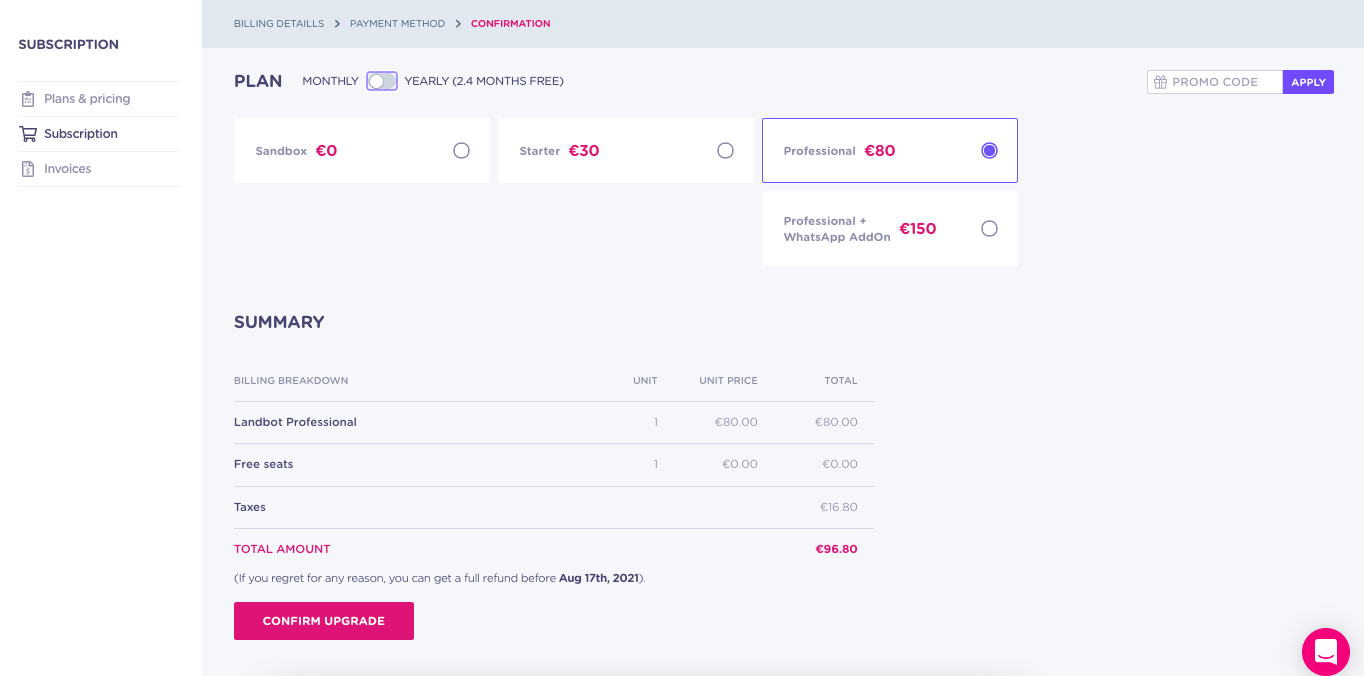This screenshot has height=676, width=1364.
Task: Go to Billing Details breadcrumb step
Action: [x=279, y=23]
